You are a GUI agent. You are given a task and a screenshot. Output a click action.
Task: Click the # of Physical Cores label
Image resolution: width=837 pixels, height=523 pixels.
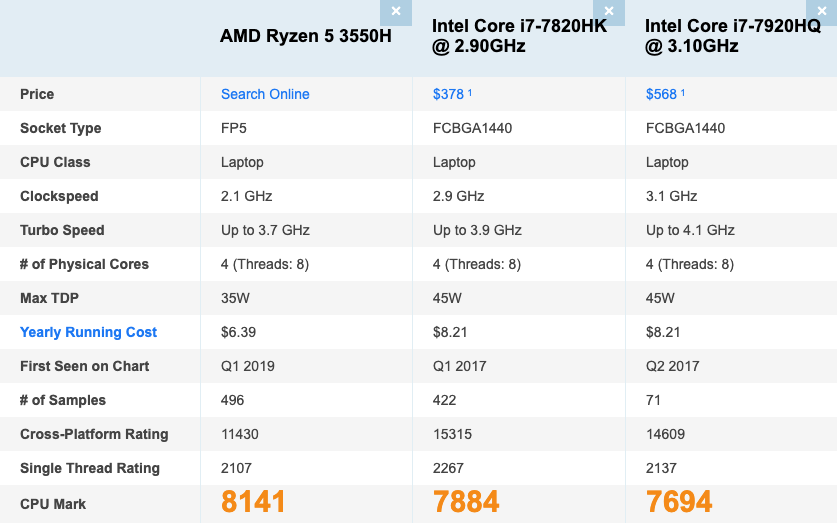(x=84, y=264)
